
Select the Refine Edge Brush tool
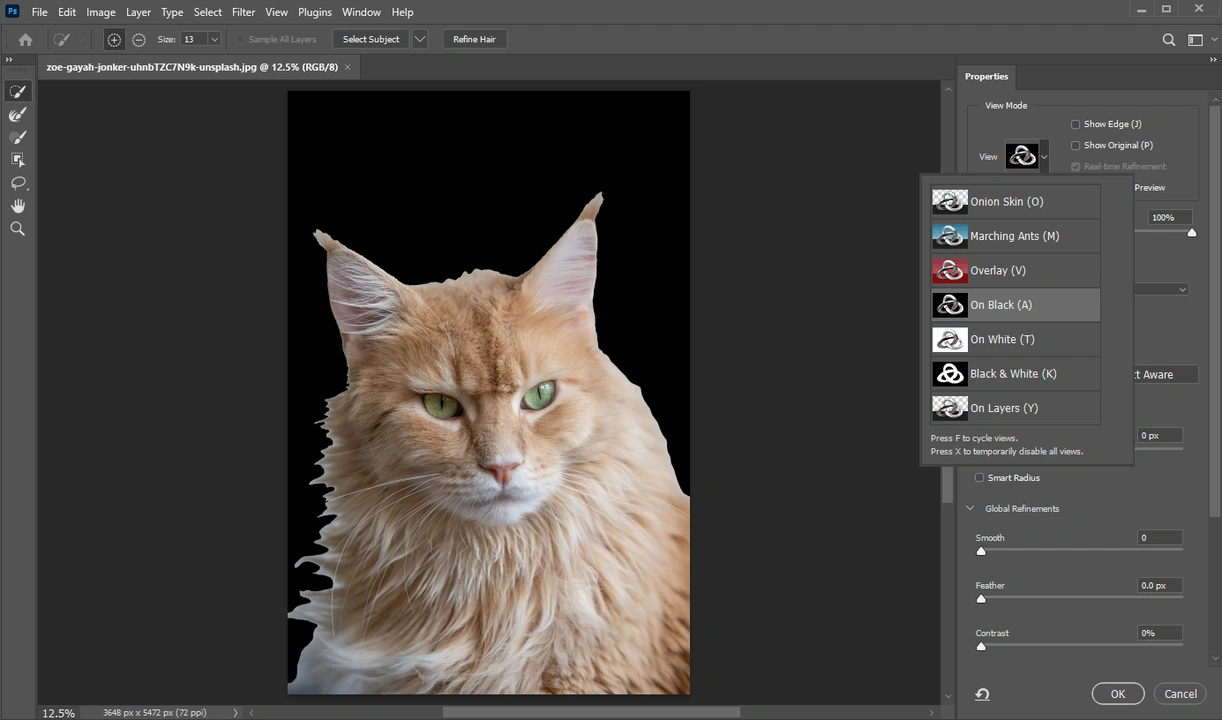pos(17,114)
